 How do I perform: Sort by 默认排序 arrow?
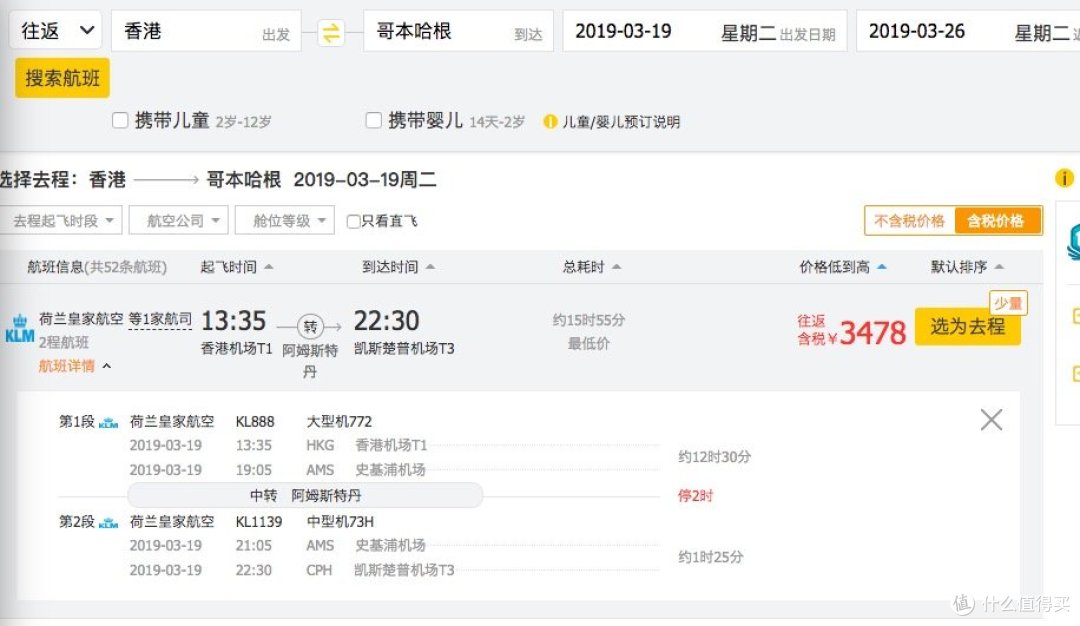(x=999, y=267)
